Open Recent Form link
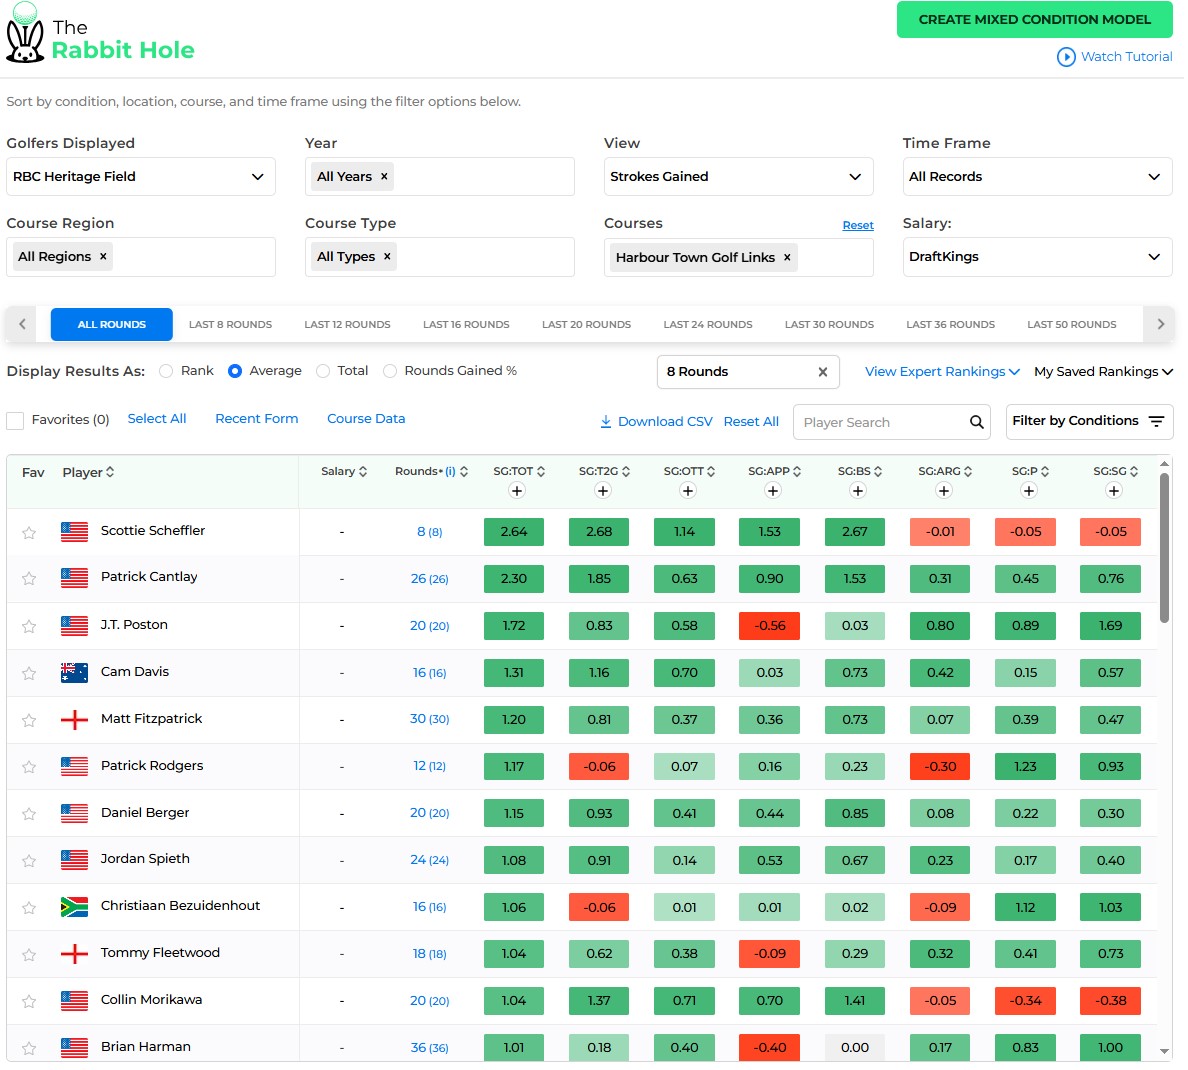 click(x=257, y=420)
